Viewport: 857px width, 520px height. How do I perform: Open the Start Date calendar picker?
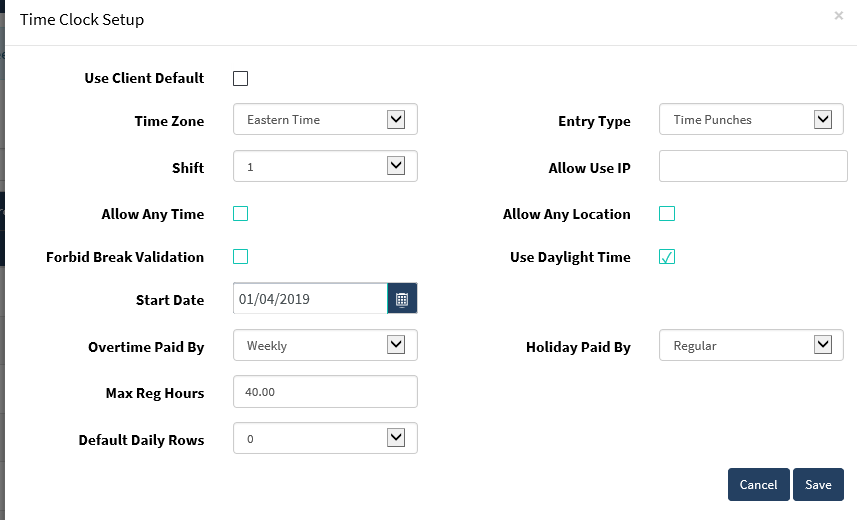click(x=402, y=299)
